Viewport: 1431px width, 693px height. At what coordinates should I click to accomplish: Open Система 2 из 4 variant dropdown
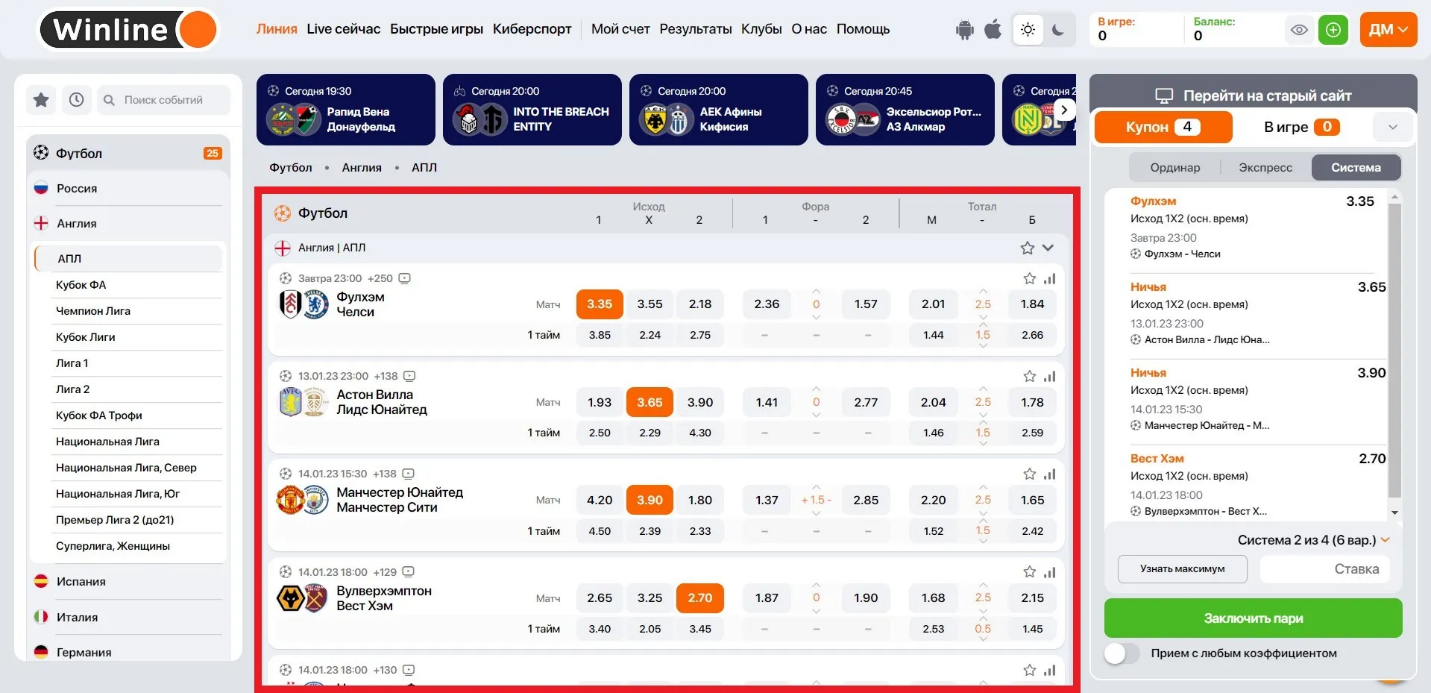[x=1314, y=540]
